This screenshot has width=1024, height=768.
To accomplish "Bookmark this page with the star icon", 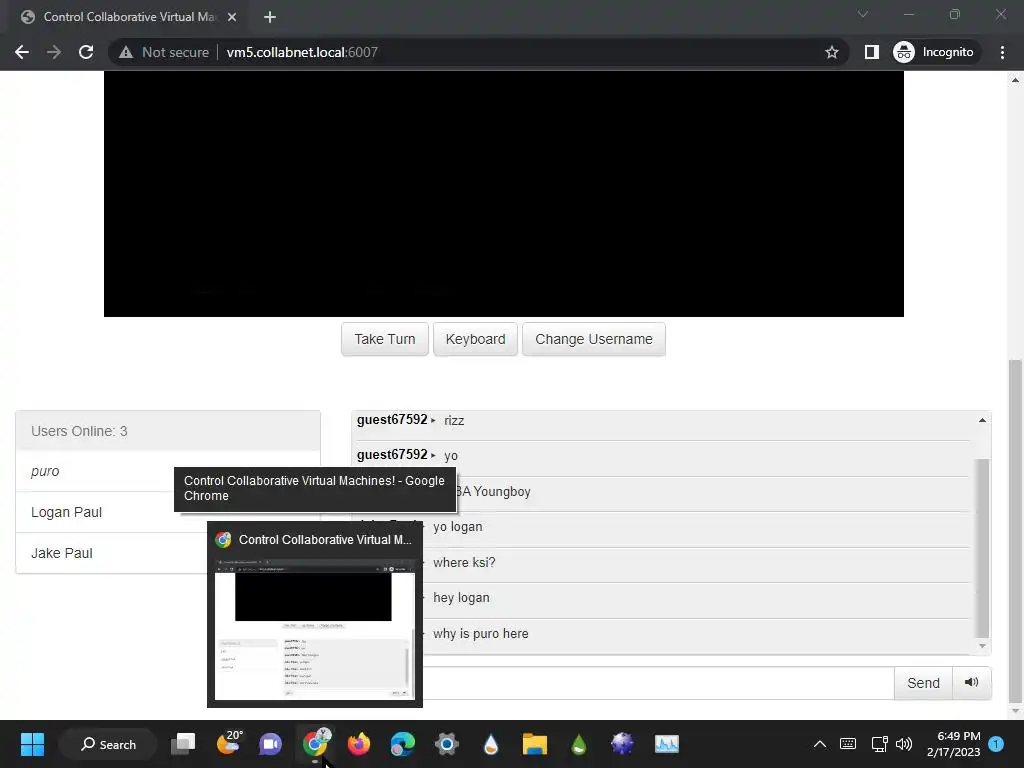I will coord(831,52).
